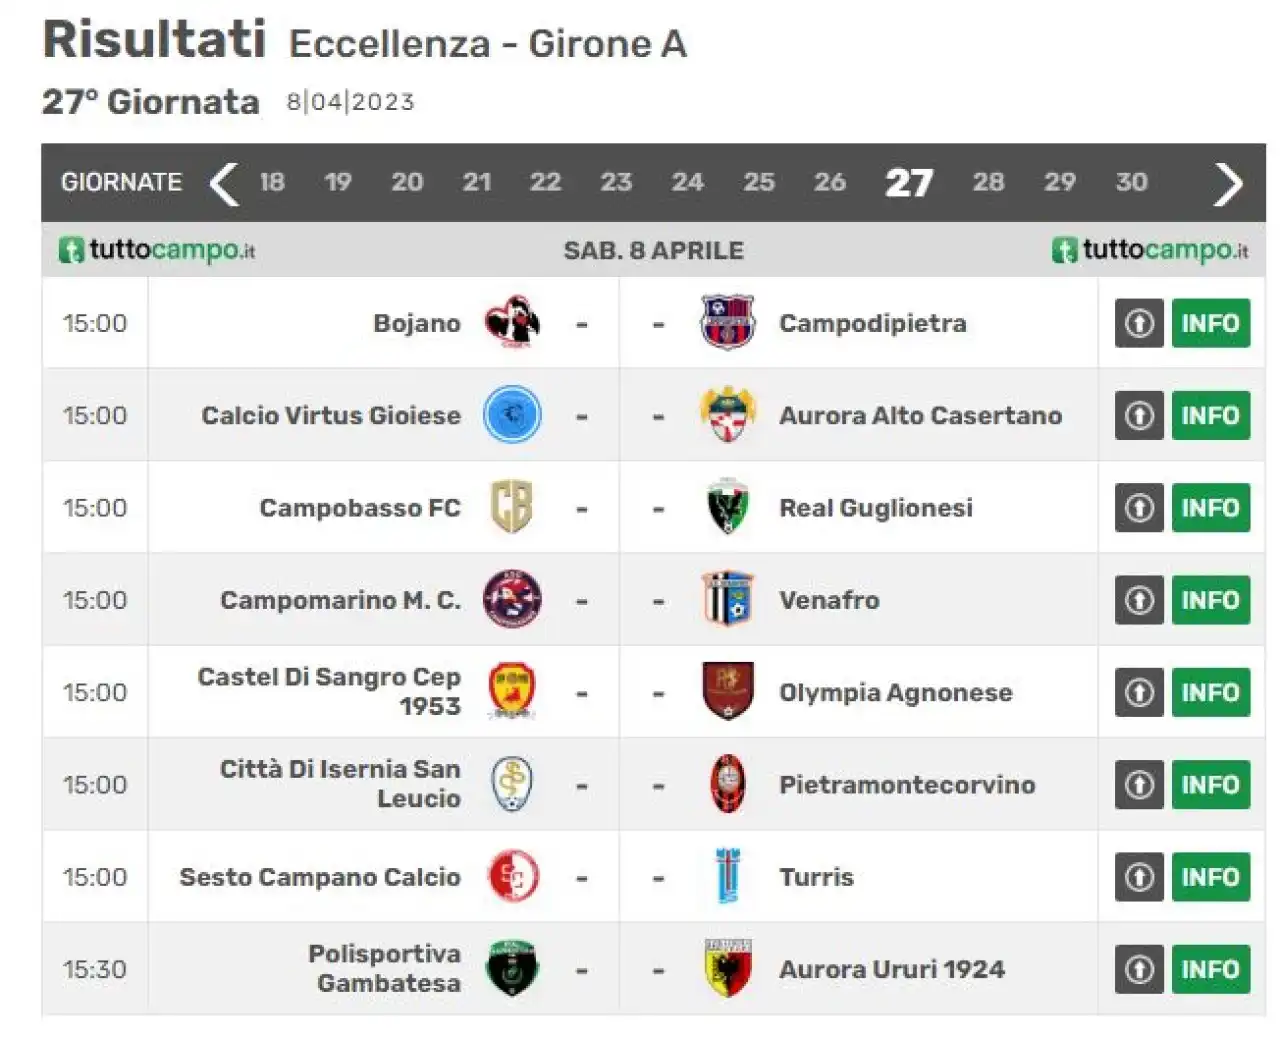This screenshot has width=1280, height=1039.
Task: Click the Campobasso FC crest
Action: (512, 507)
